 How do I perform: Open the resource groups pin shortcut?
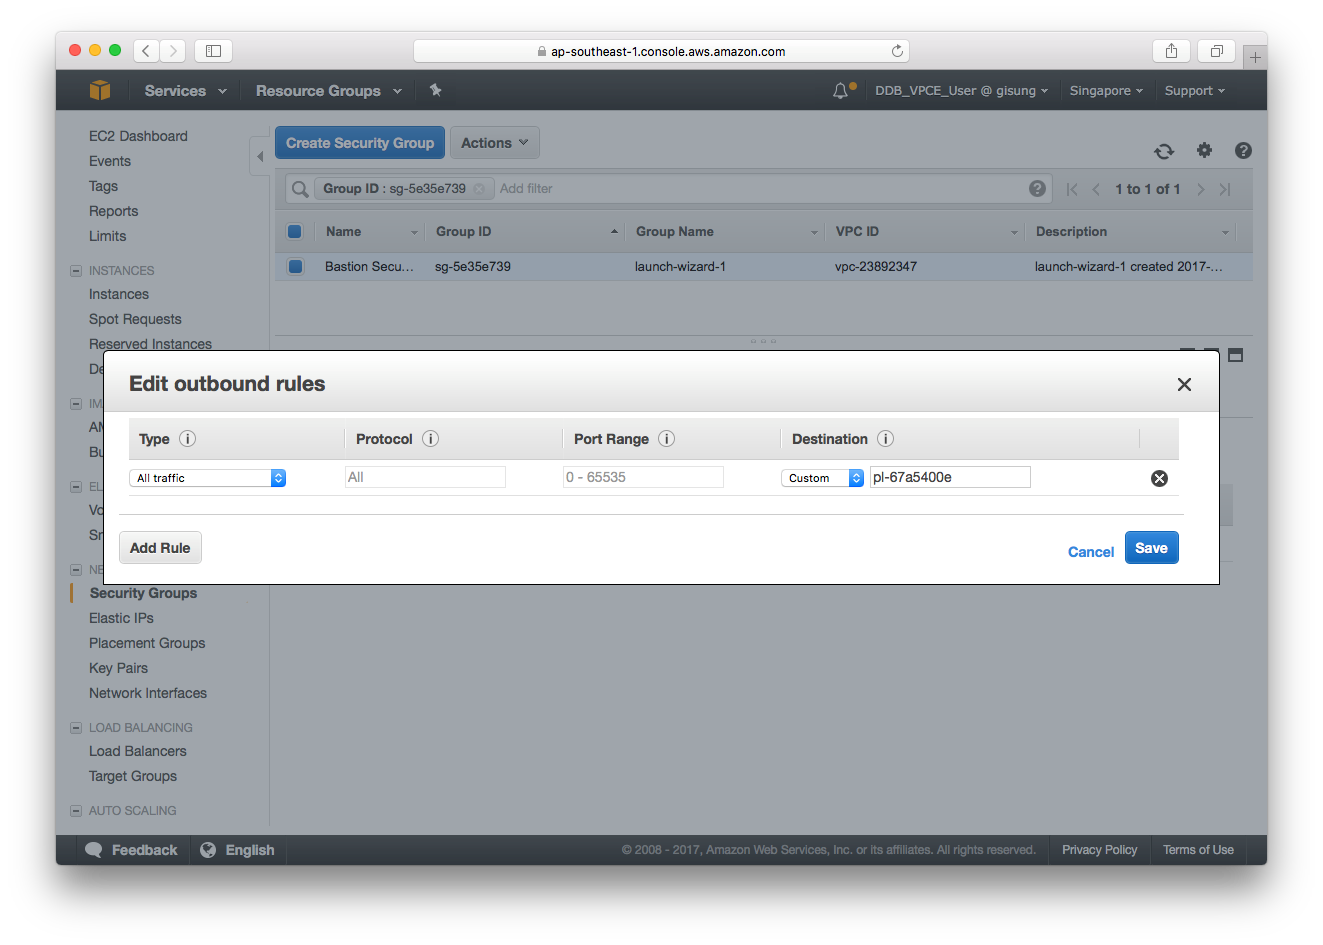[x=435, y=90]
